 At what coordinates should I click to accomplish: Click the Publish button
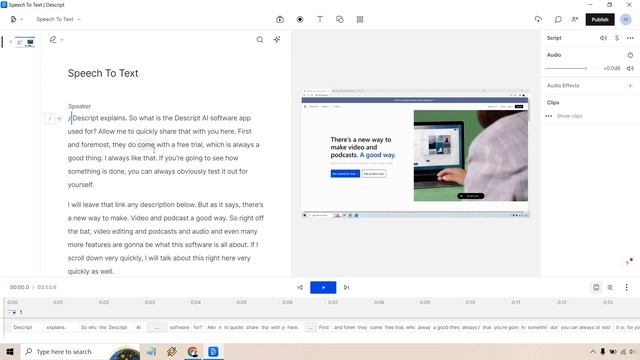(600, 19)
